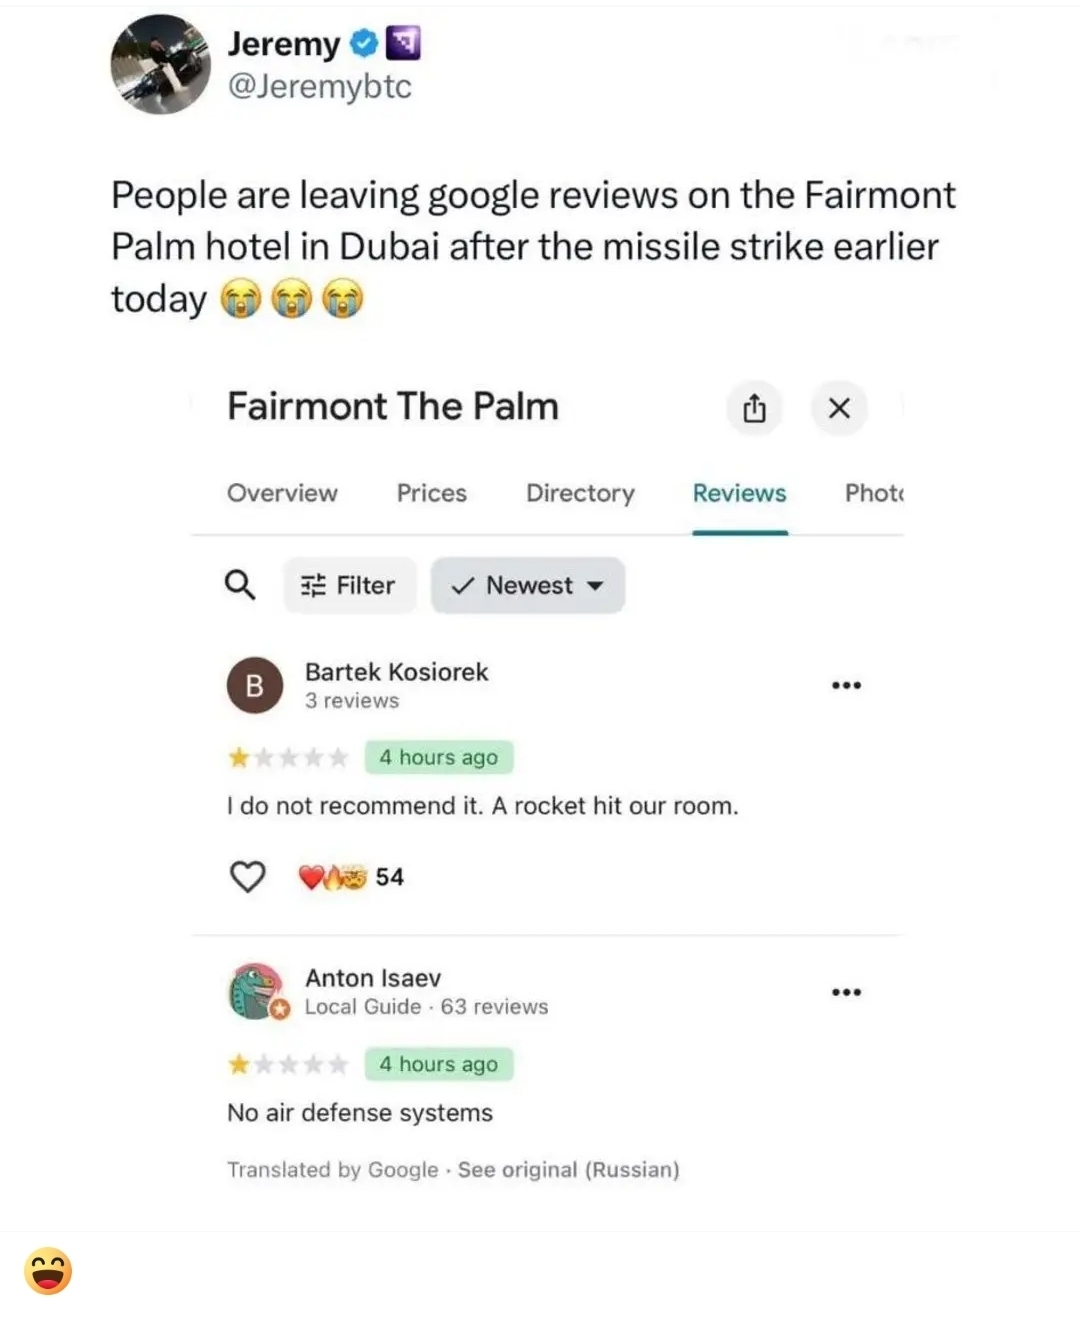Close the Fairmont The Palm panel
1080x1319 pixels.
pyautogui.click(x=839, y=408)
